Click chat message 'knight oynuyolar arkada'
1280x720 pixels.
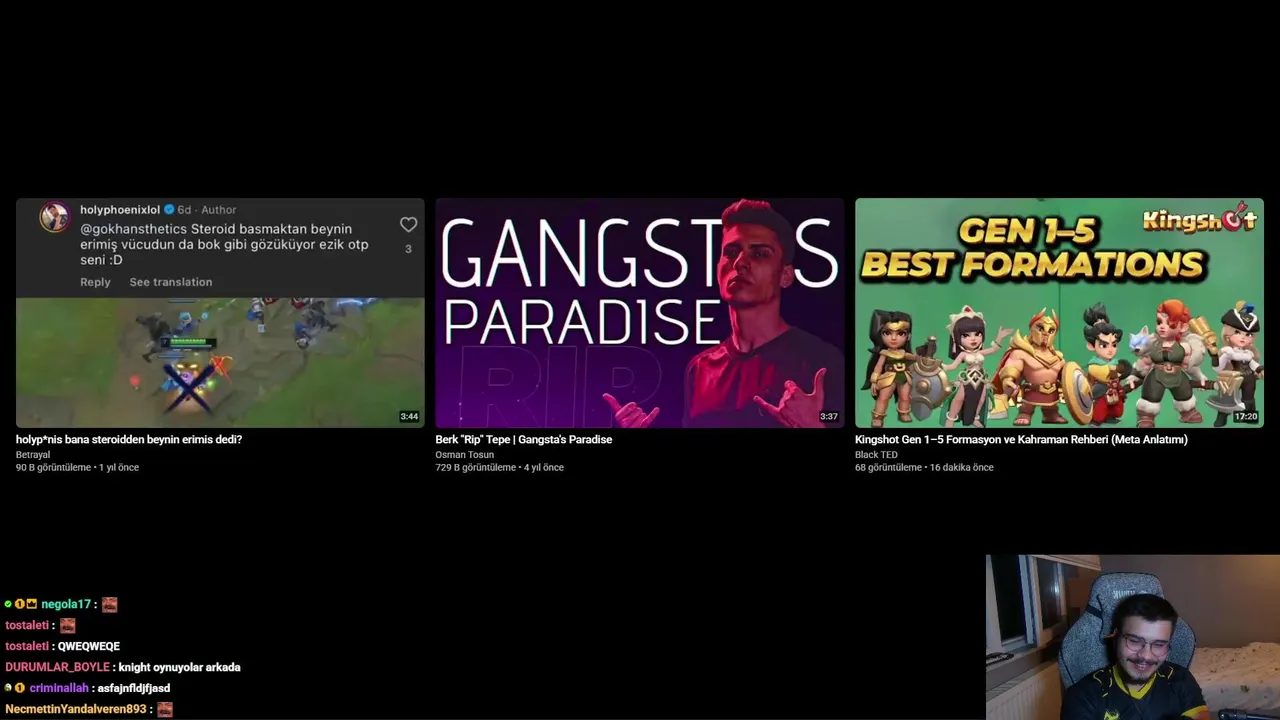point(179,667)
